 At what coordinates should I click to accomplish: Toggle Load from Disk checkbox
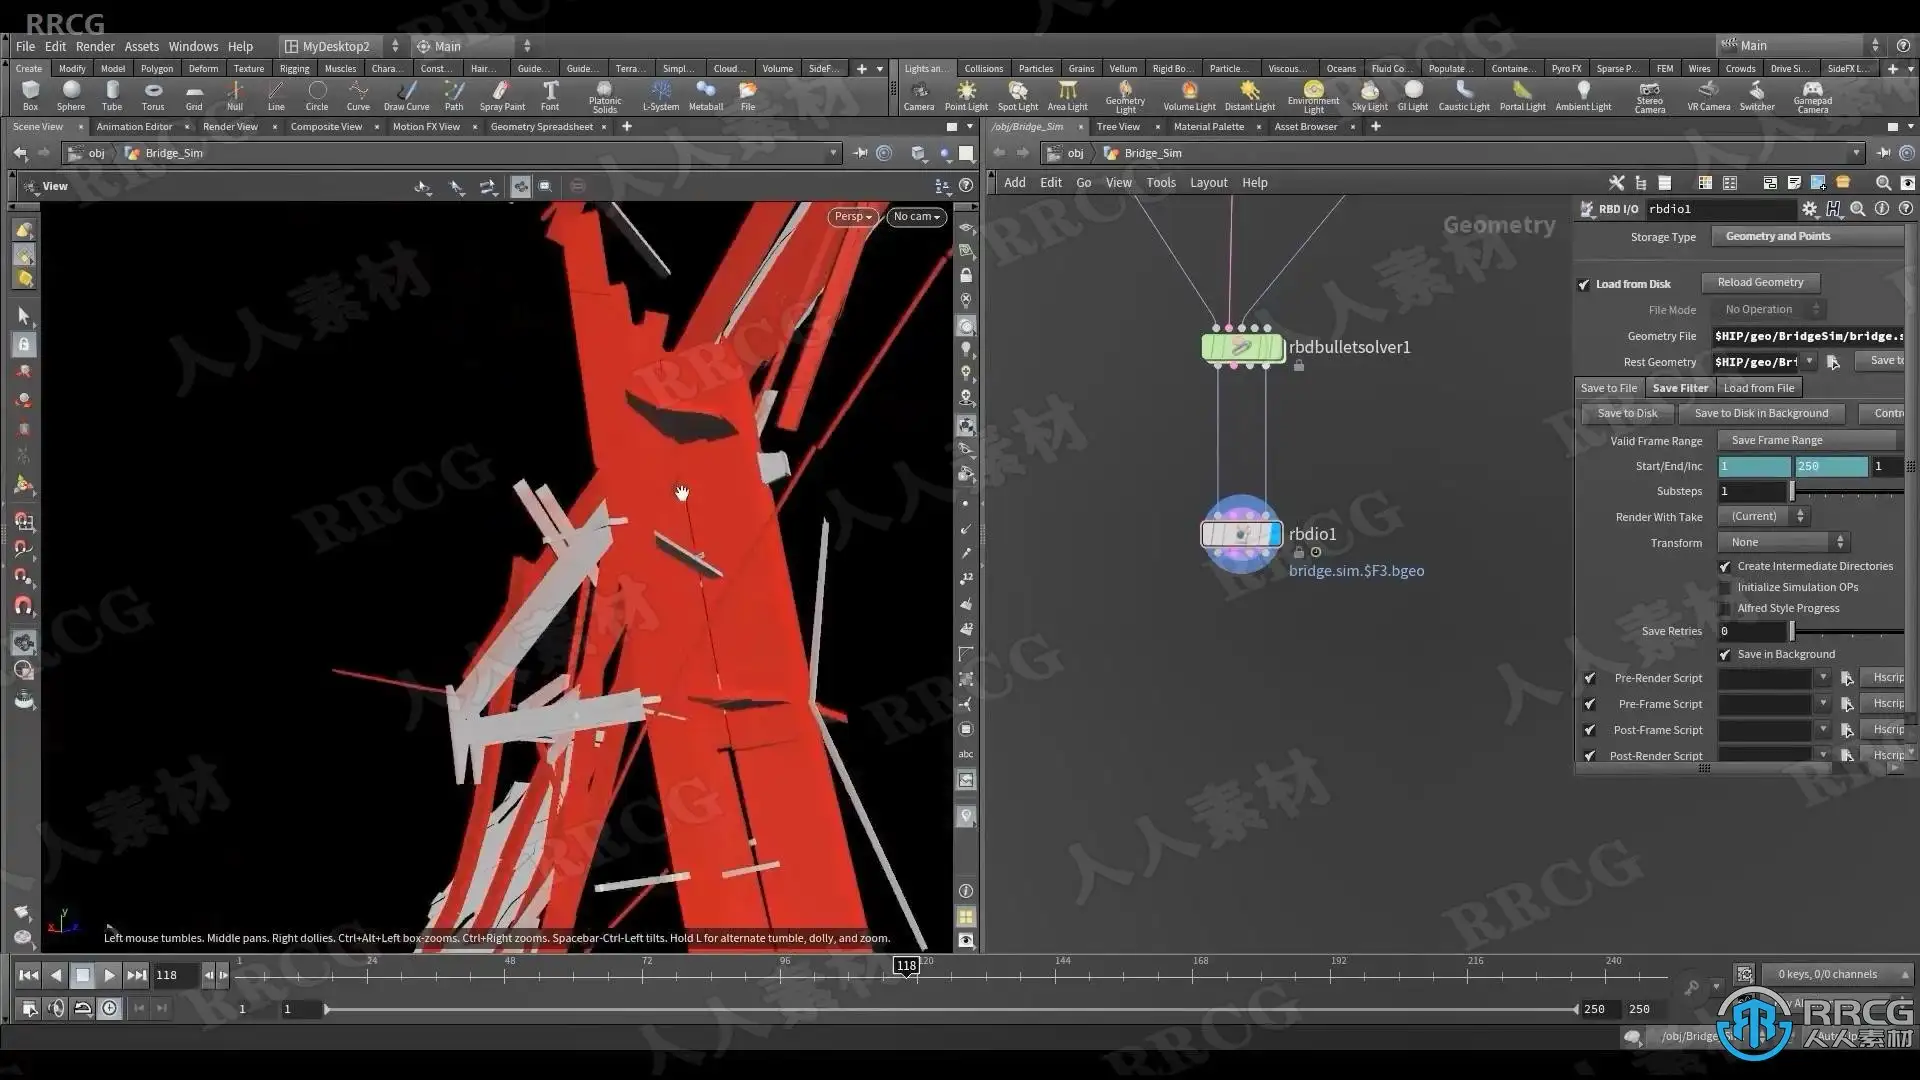click(1584, 285)
